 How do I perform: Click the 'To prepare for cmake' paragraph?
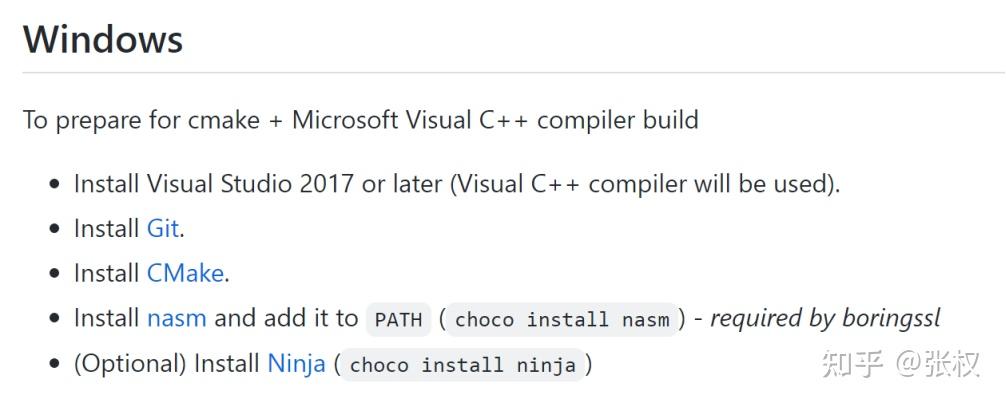coord(361,121)
